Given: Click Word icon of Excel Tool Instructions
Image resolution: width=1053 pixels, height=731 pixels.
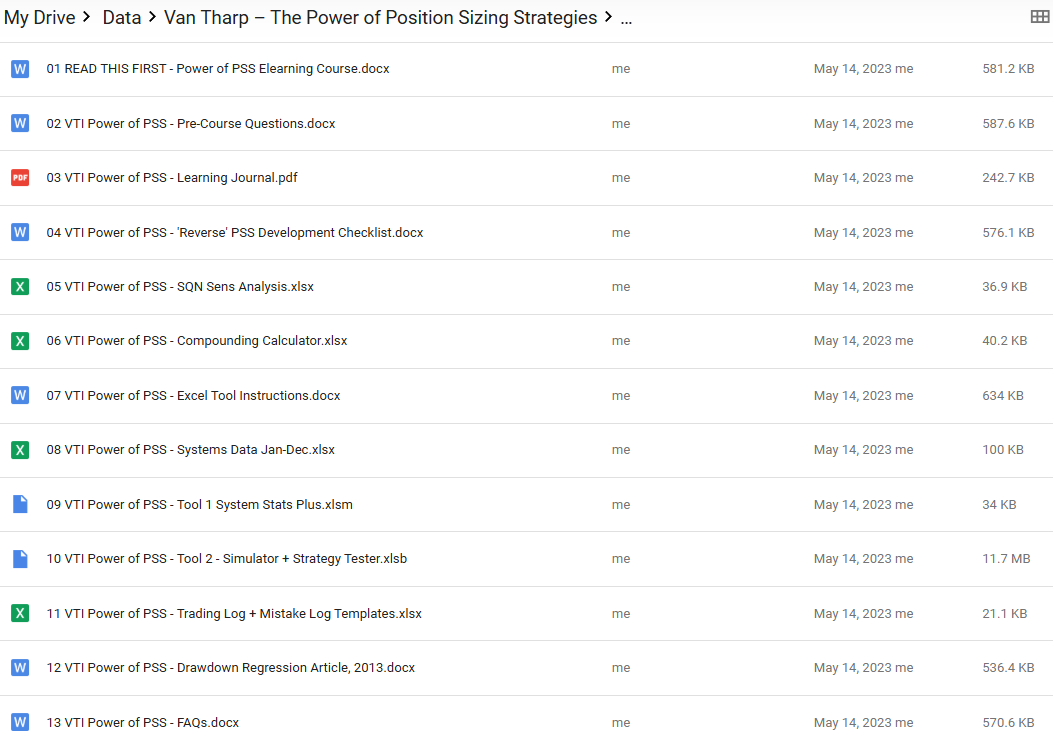Looking at the screenshot, I should (x=20, y=396).
